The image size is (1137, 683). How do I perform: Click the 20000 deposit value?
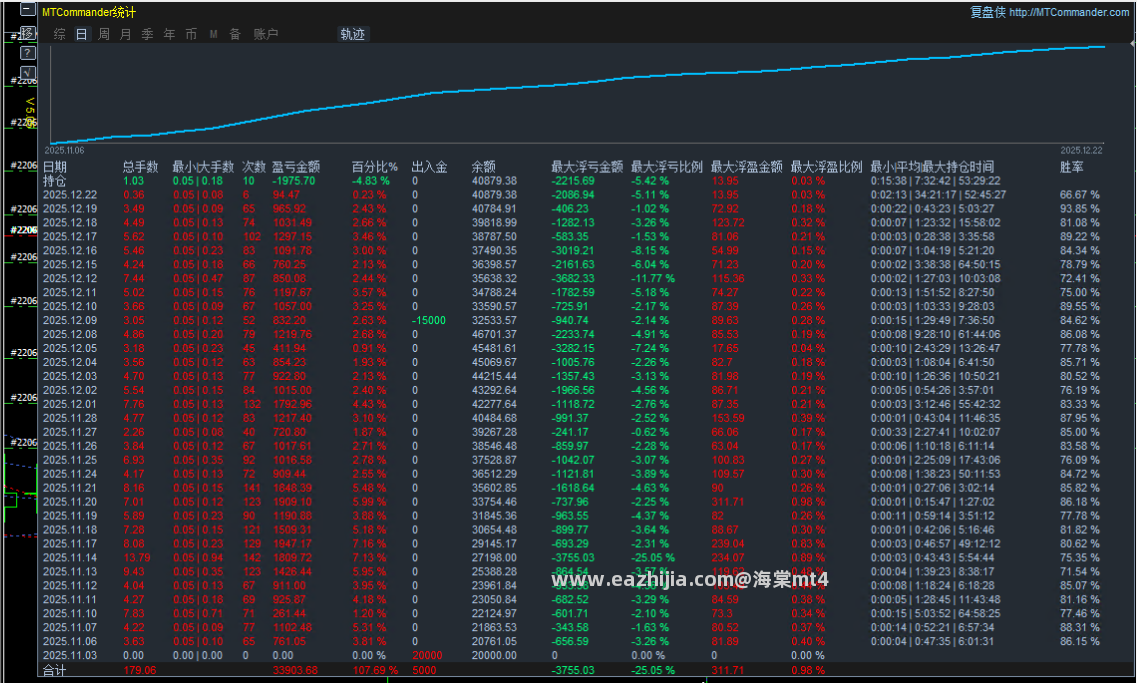click(x=427, y=655)
